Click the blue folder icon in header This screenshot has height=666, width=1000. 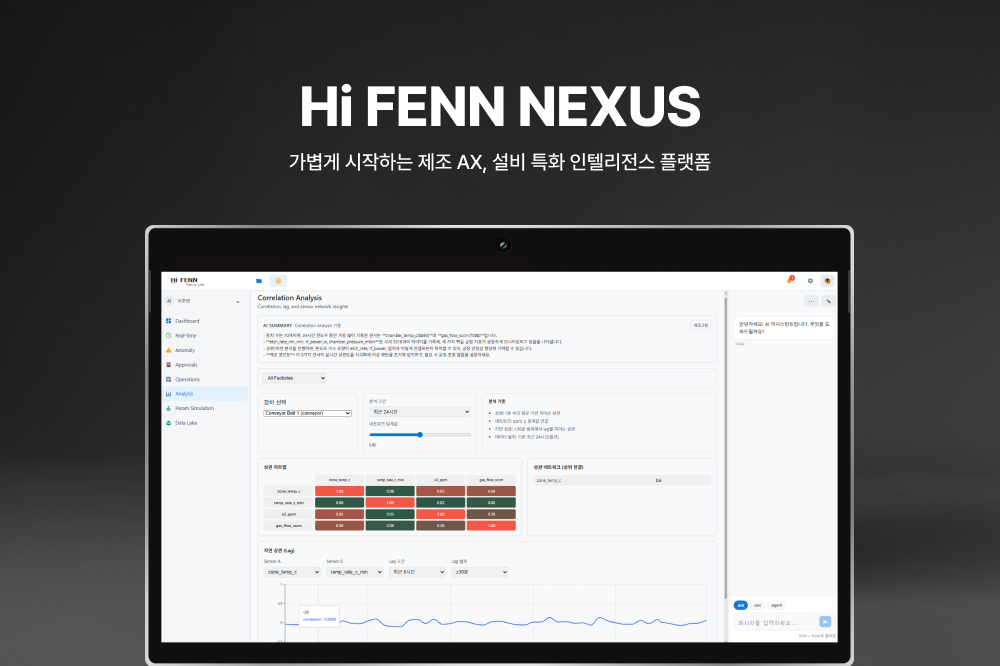[259, 281]
